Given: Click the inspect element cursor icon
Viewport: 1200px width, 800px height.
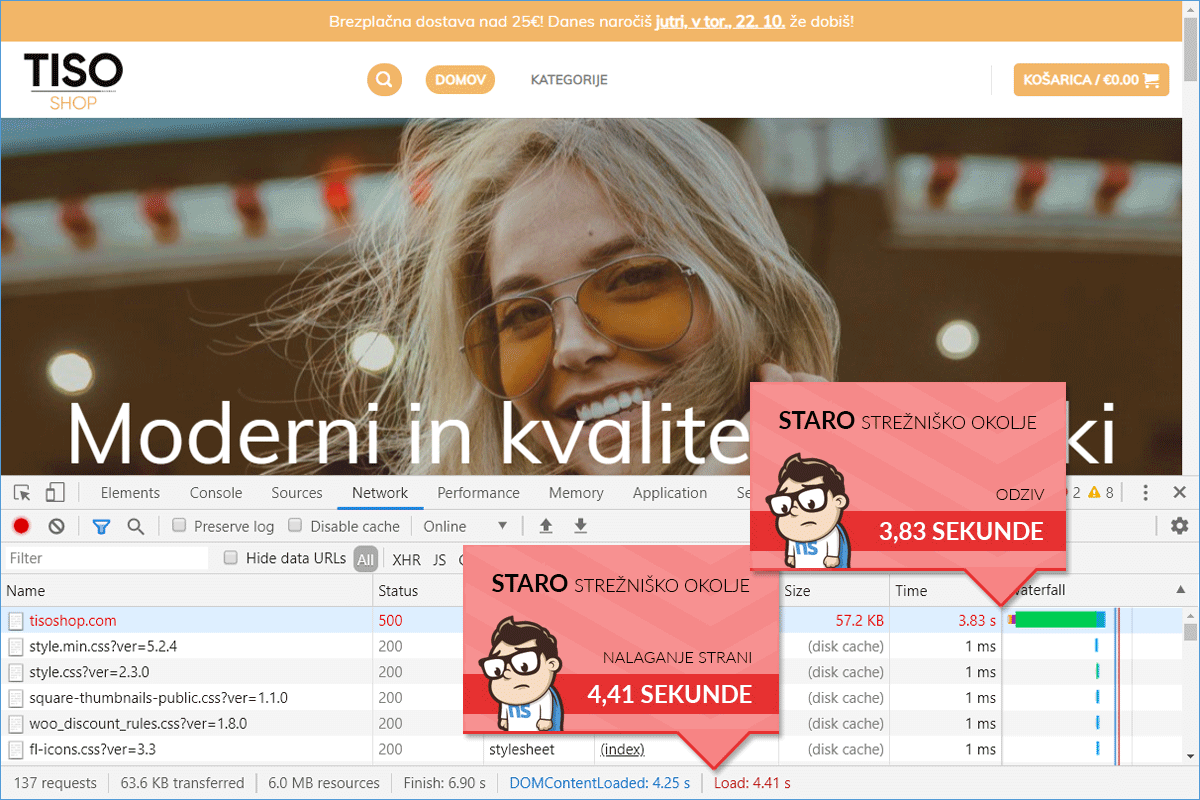Looking at the screenshot, I should point(22,492).
